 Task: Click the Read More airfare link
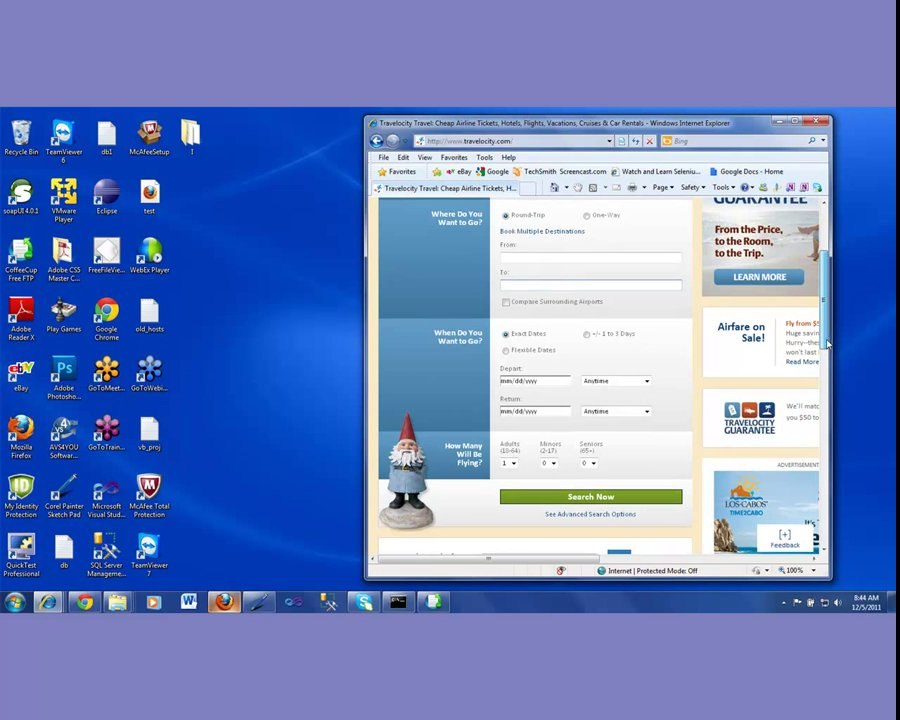tap(802, 362)
